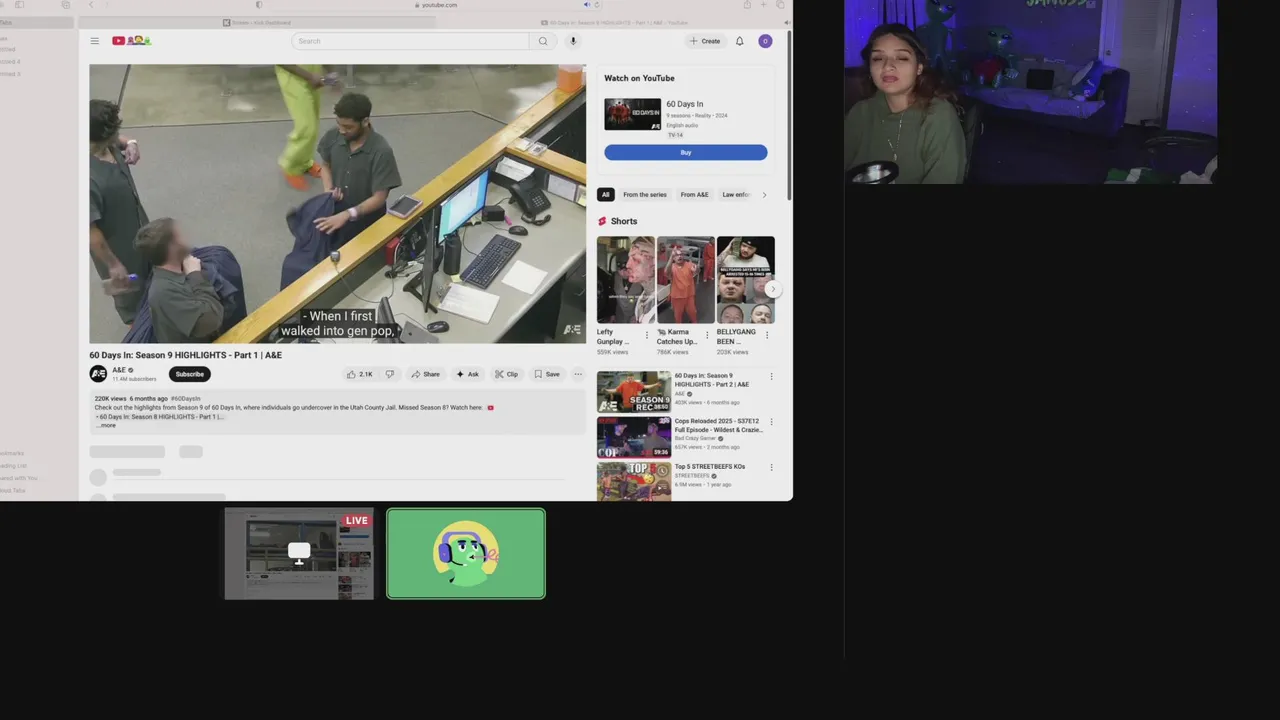The width and height of the screenshot is (1280, 720).
Task: Dislike the video
Action: (390, 374)
